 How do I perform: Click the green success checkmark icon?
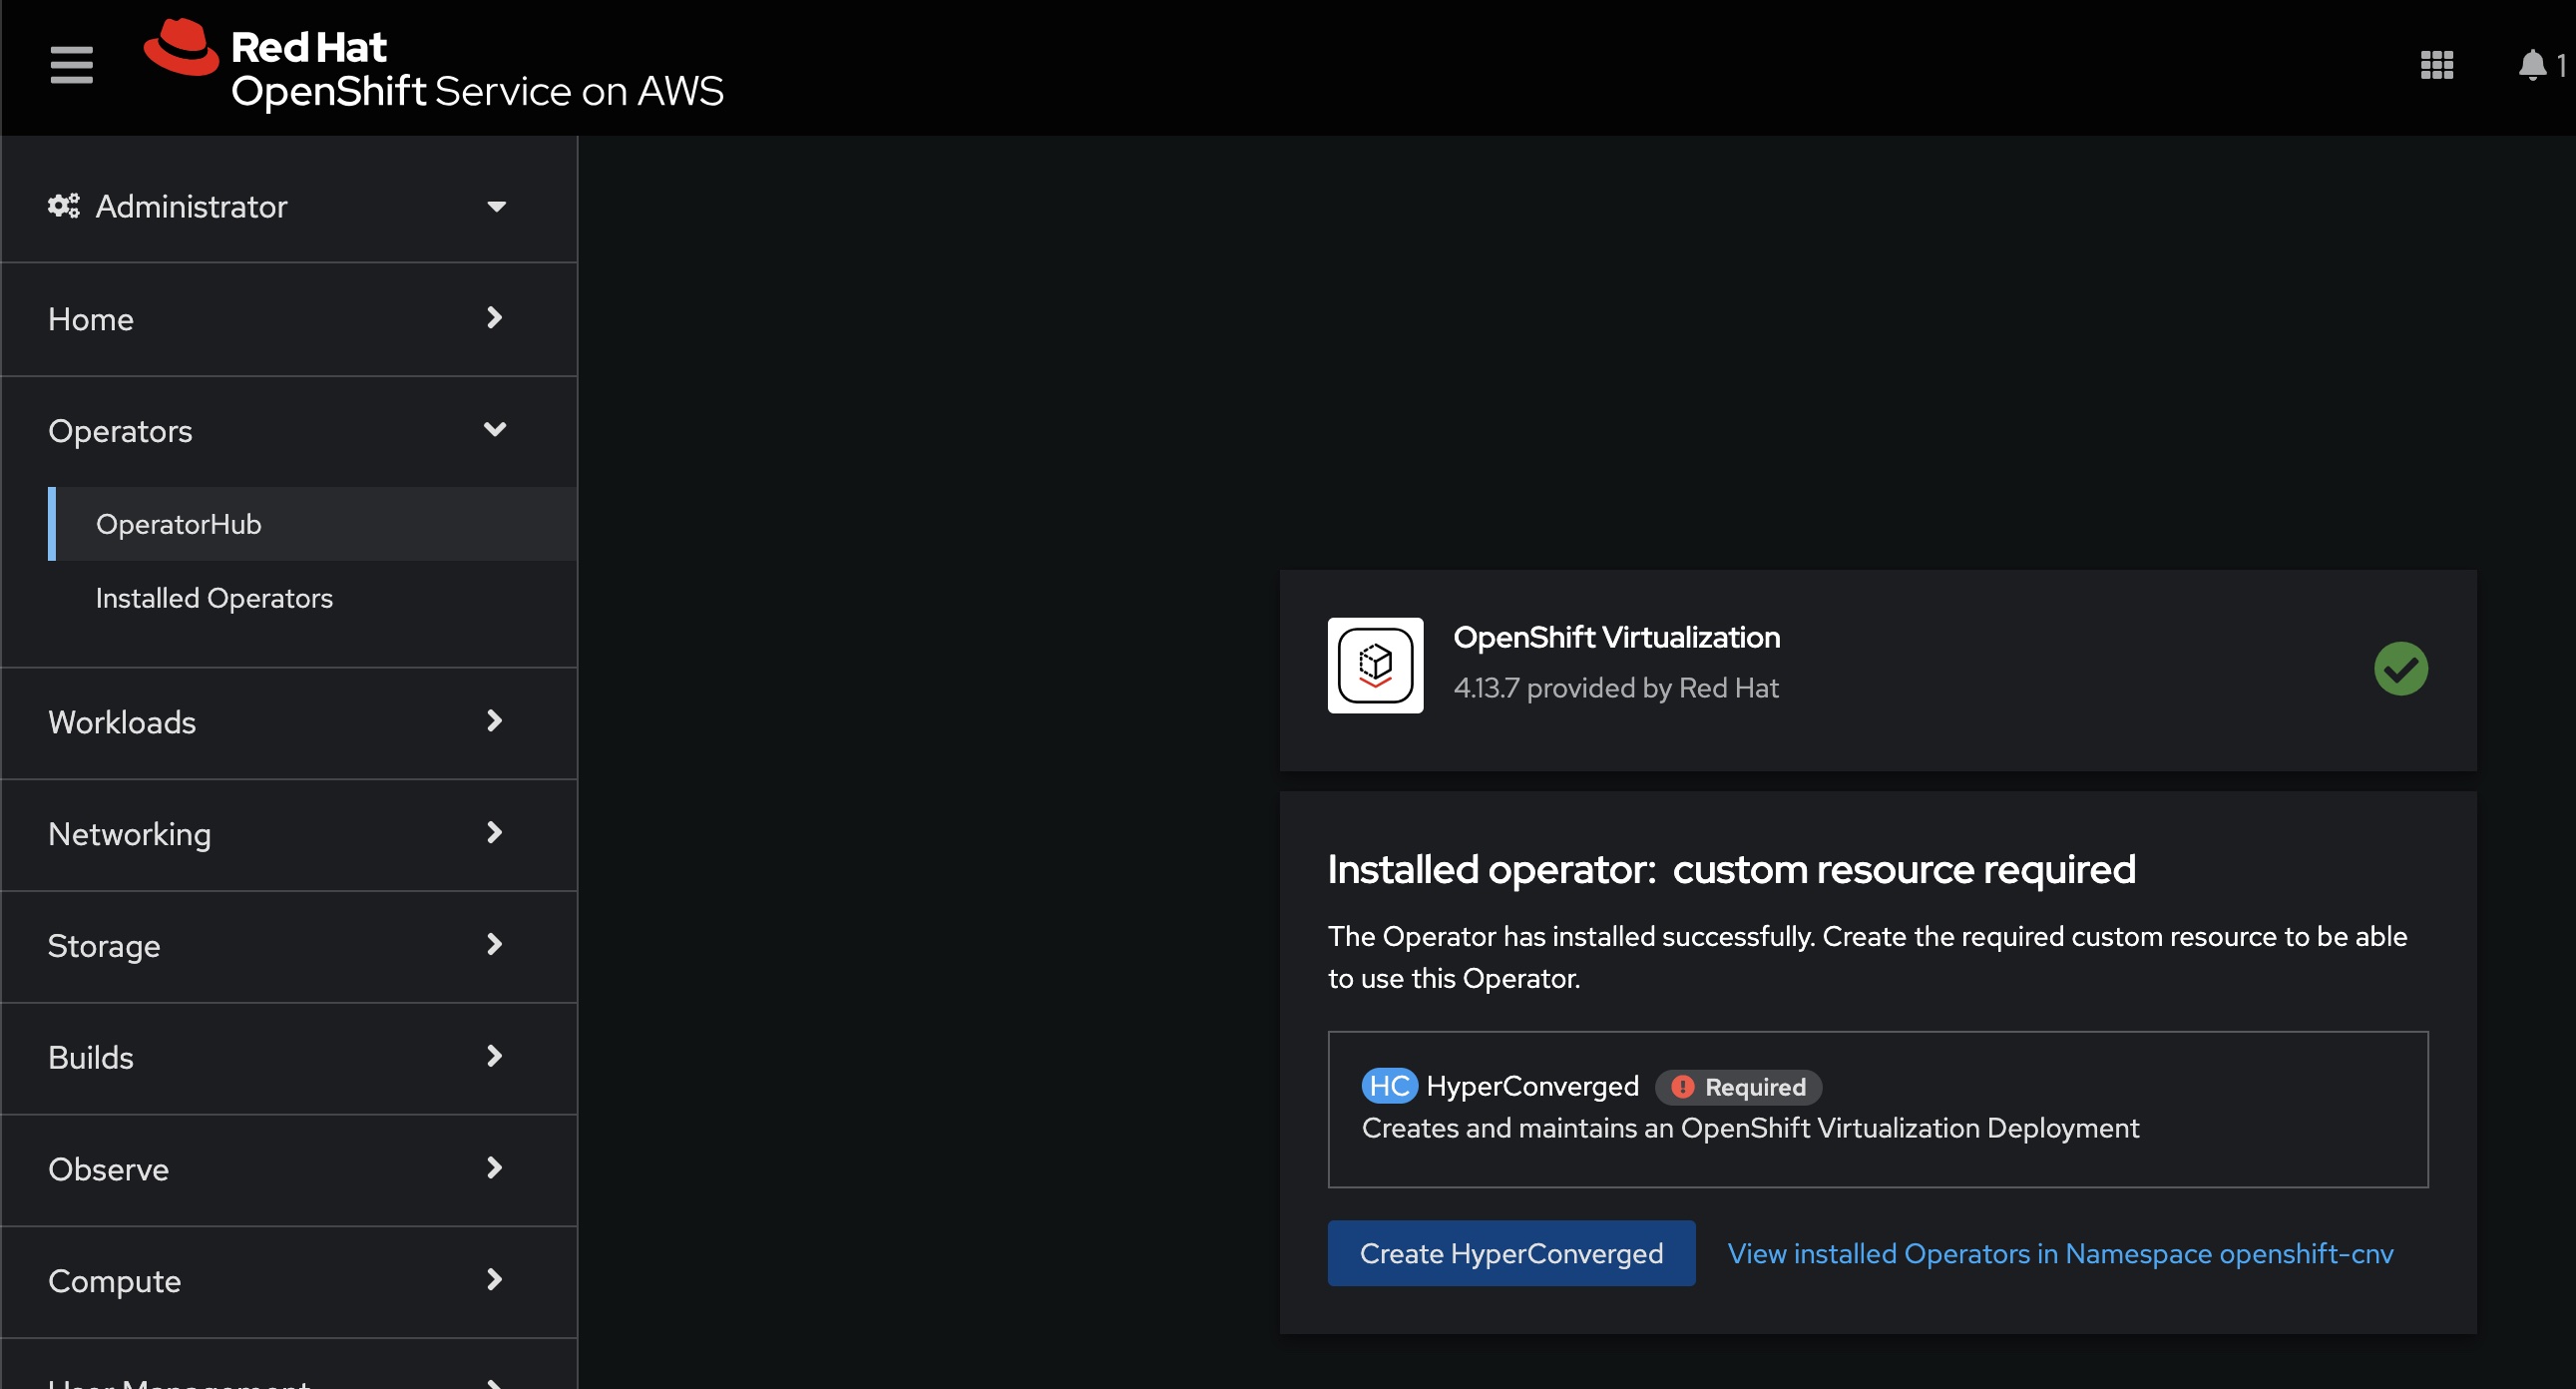(2400, 668)
